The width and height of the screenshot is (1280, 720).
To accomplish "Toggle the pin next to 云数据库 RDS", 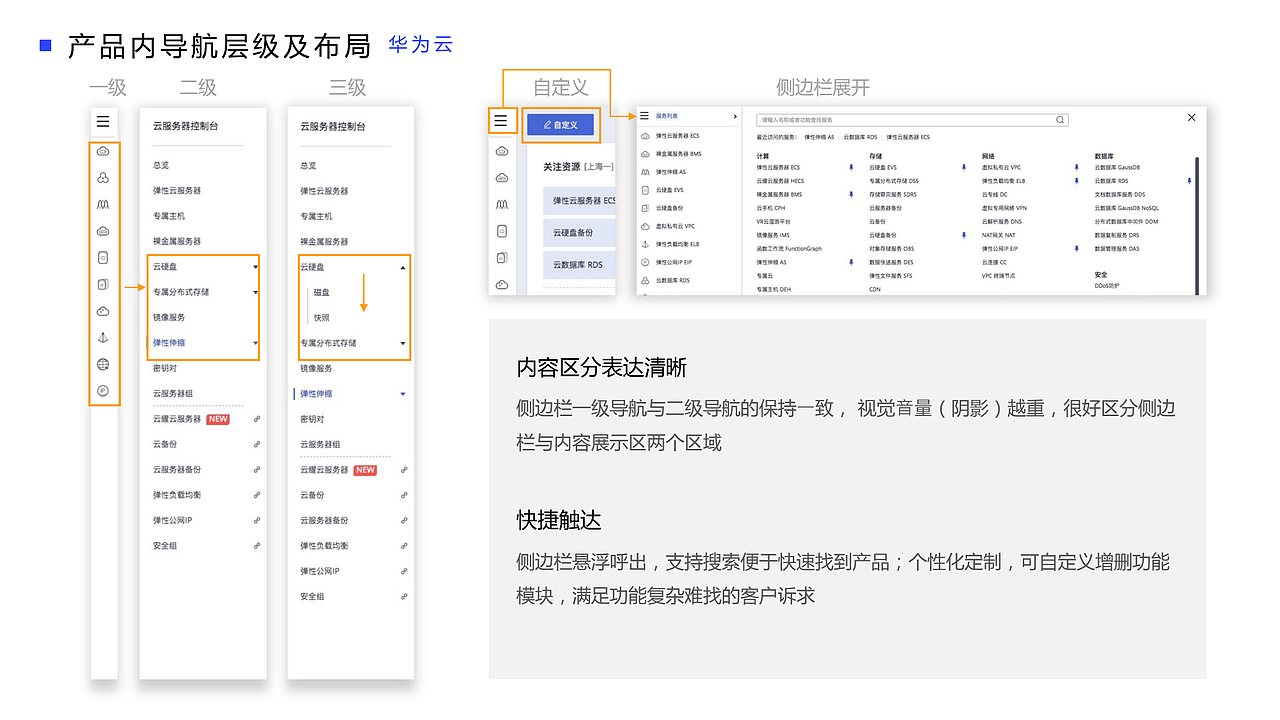I will pyautogui.click(x=1189, y=181).
